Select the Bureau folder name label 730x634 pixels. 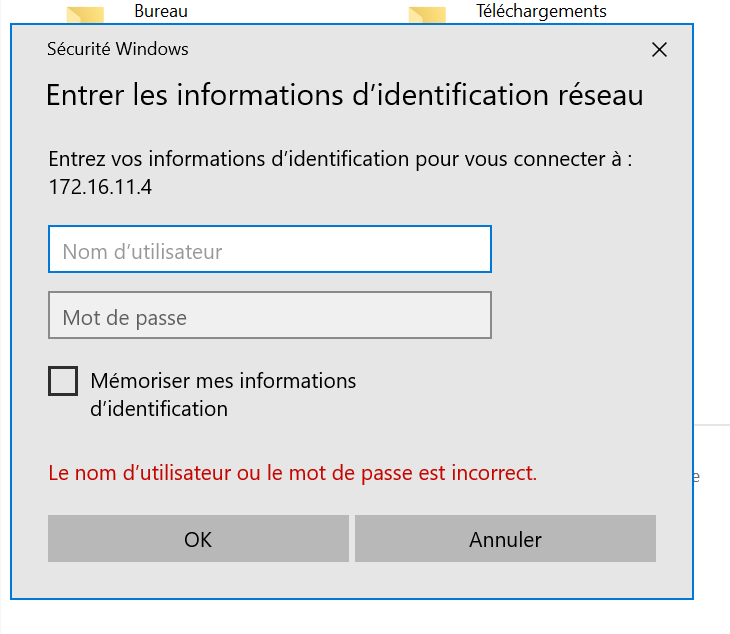point(161,11)
